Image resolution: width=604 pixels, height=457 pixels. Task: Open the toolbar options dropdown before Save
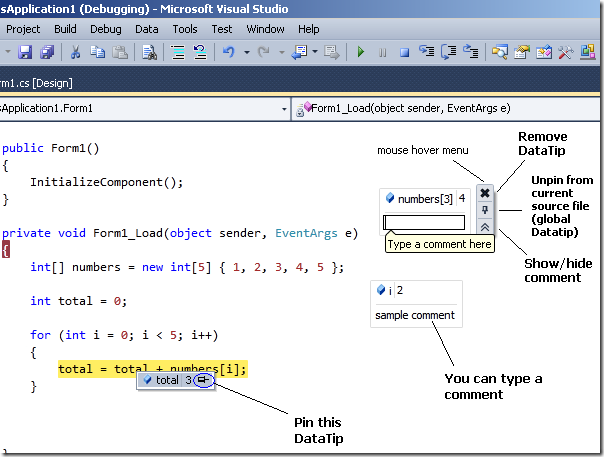click(x=7, y=51)
